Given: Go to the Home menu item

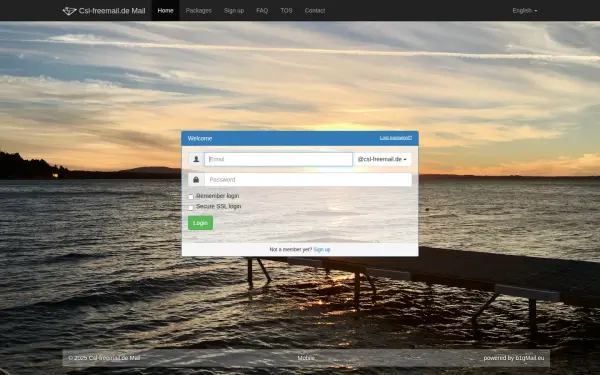Looking at the screenshot, I should 165,10.
